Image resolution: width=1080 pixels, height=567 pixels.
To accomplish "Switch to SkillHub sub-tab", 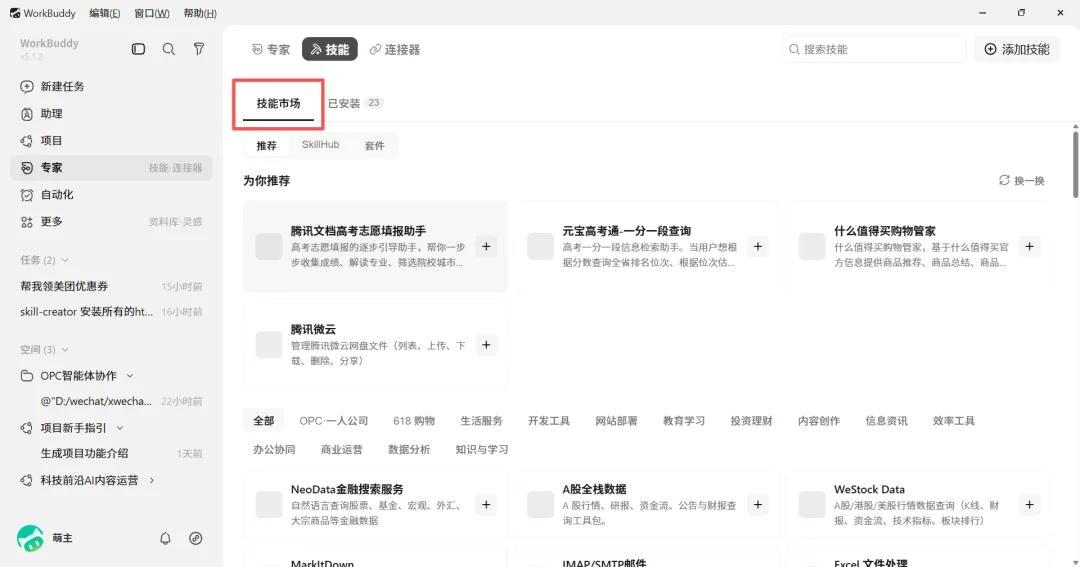I will (x=320, y=145).
